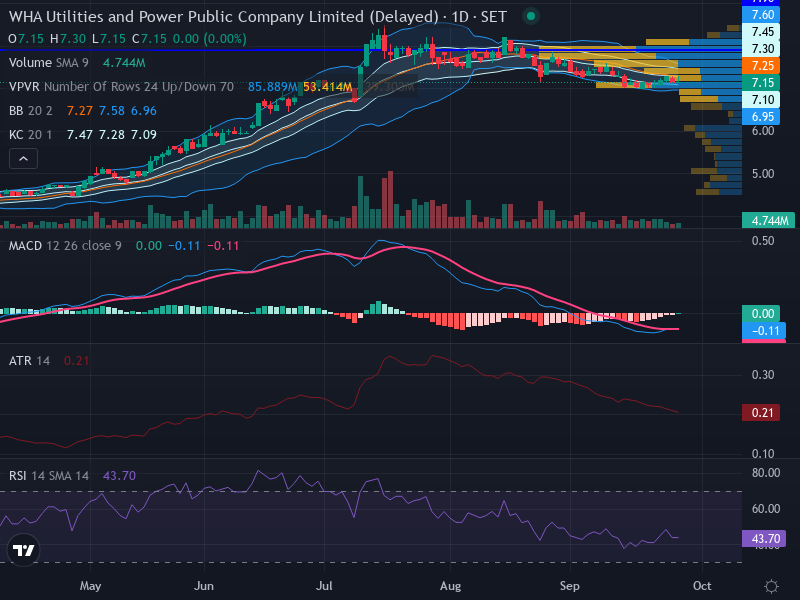
Task: Collapse the indicator legend with the chevron button
Action: pos(23,159)
